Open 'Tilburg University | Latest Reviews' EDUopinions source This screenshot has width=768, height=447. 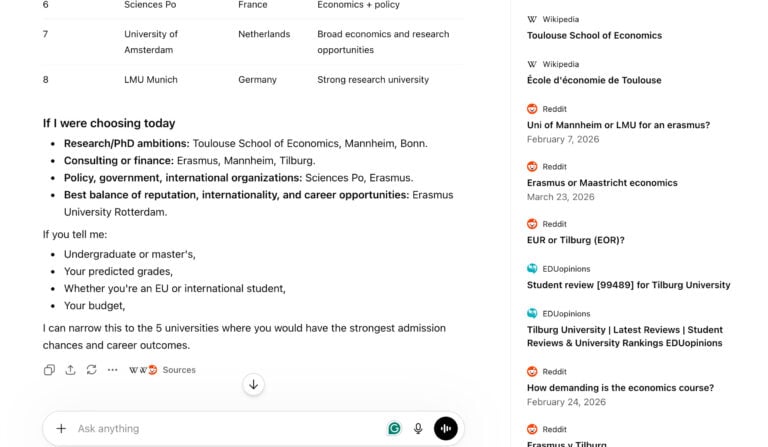click(x=624, y=336)
